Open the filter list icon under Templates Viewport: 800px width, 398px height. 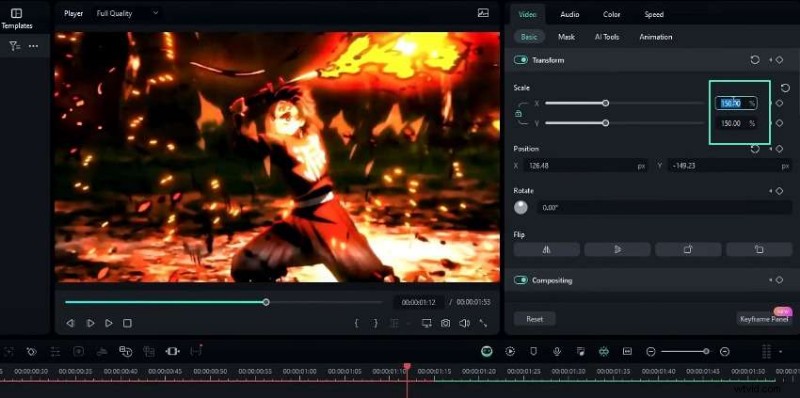[x=15, y=46]
